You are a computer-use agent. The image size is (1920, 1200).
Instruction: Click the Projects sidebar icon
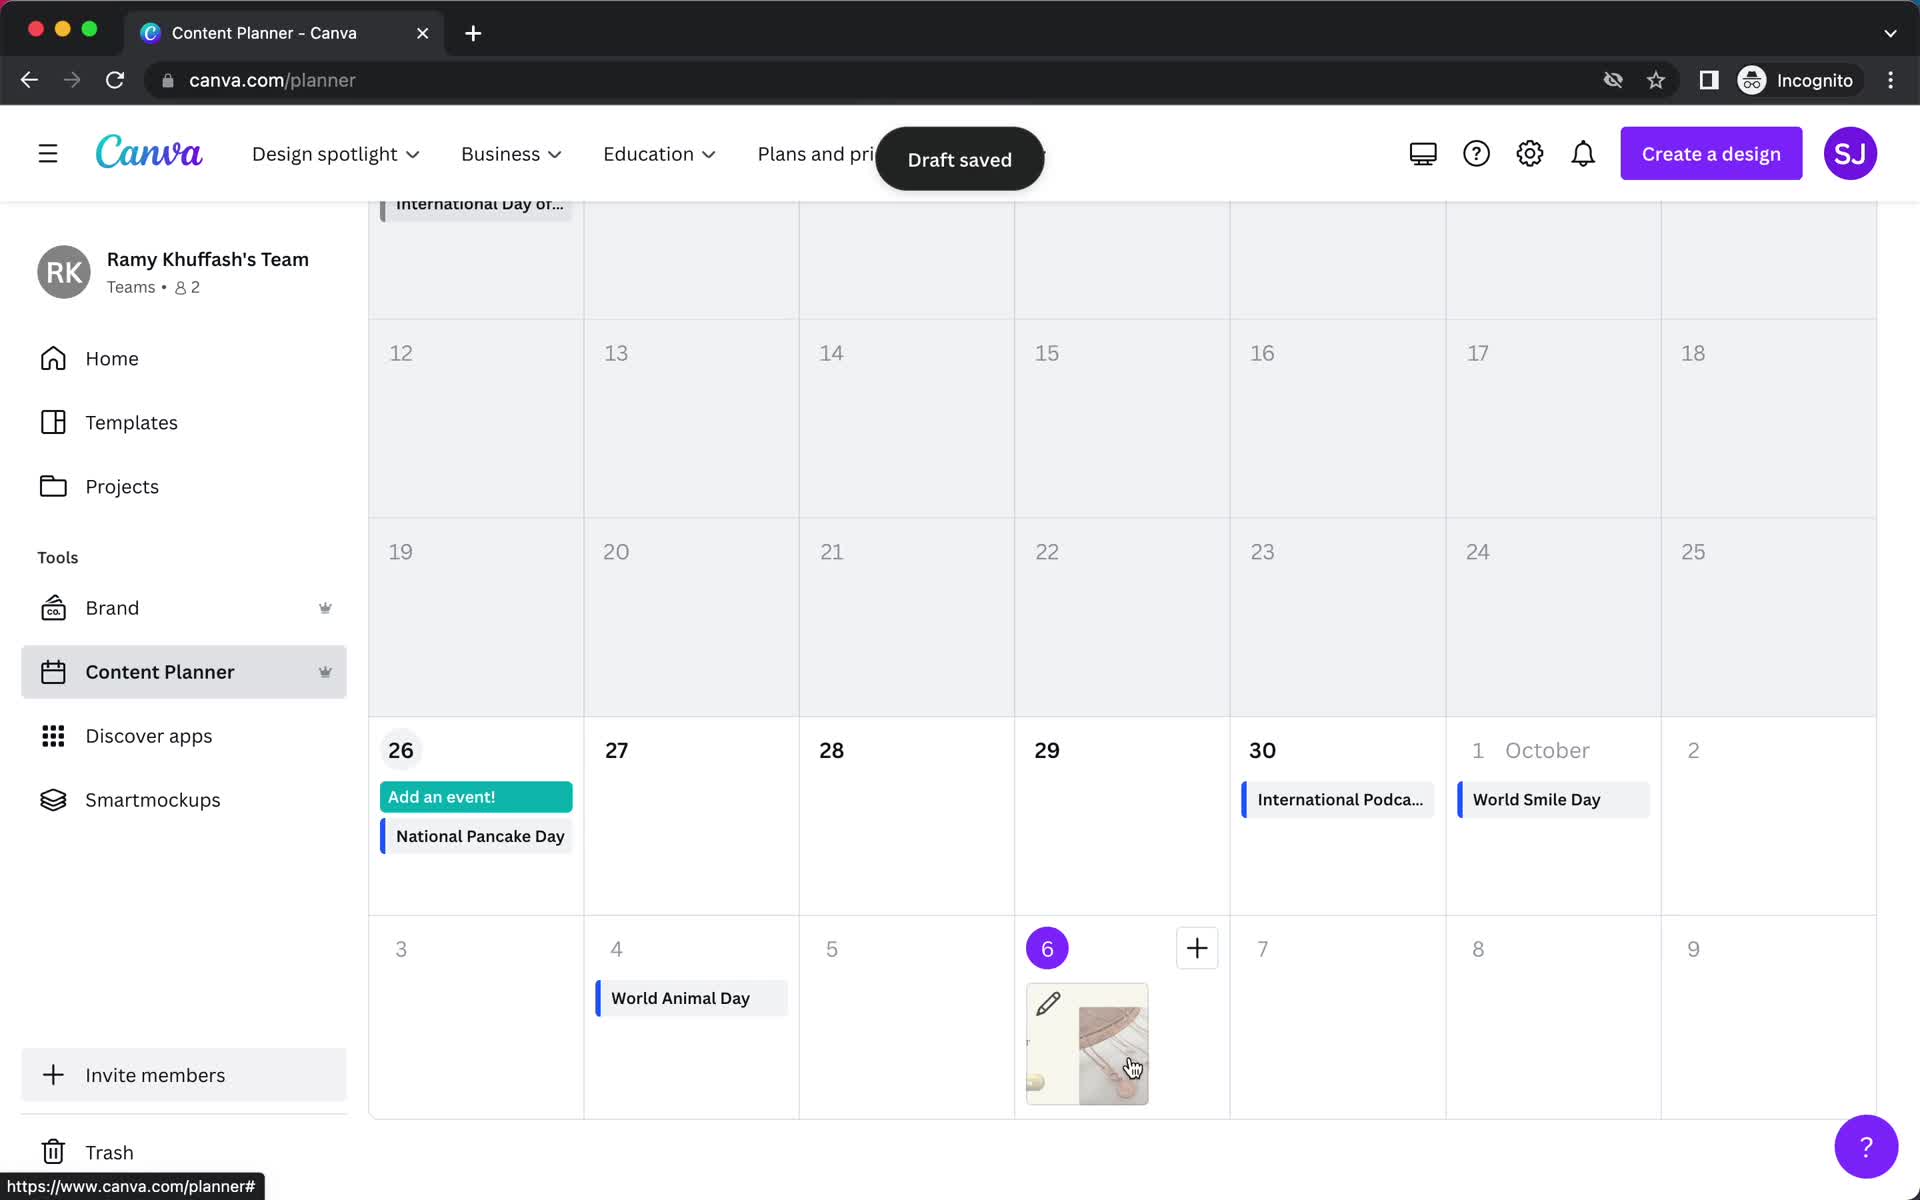[53, 485]
